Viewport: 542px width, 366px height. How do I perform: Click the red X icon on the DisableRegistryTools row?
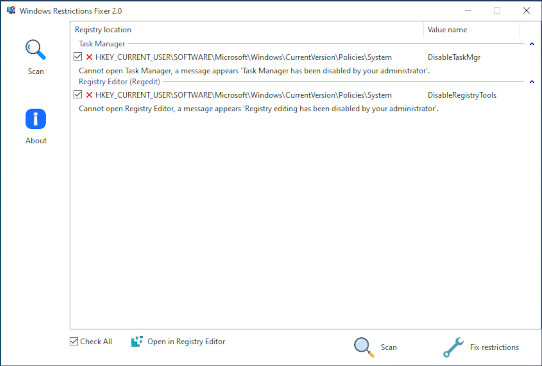tap(89, 95)
